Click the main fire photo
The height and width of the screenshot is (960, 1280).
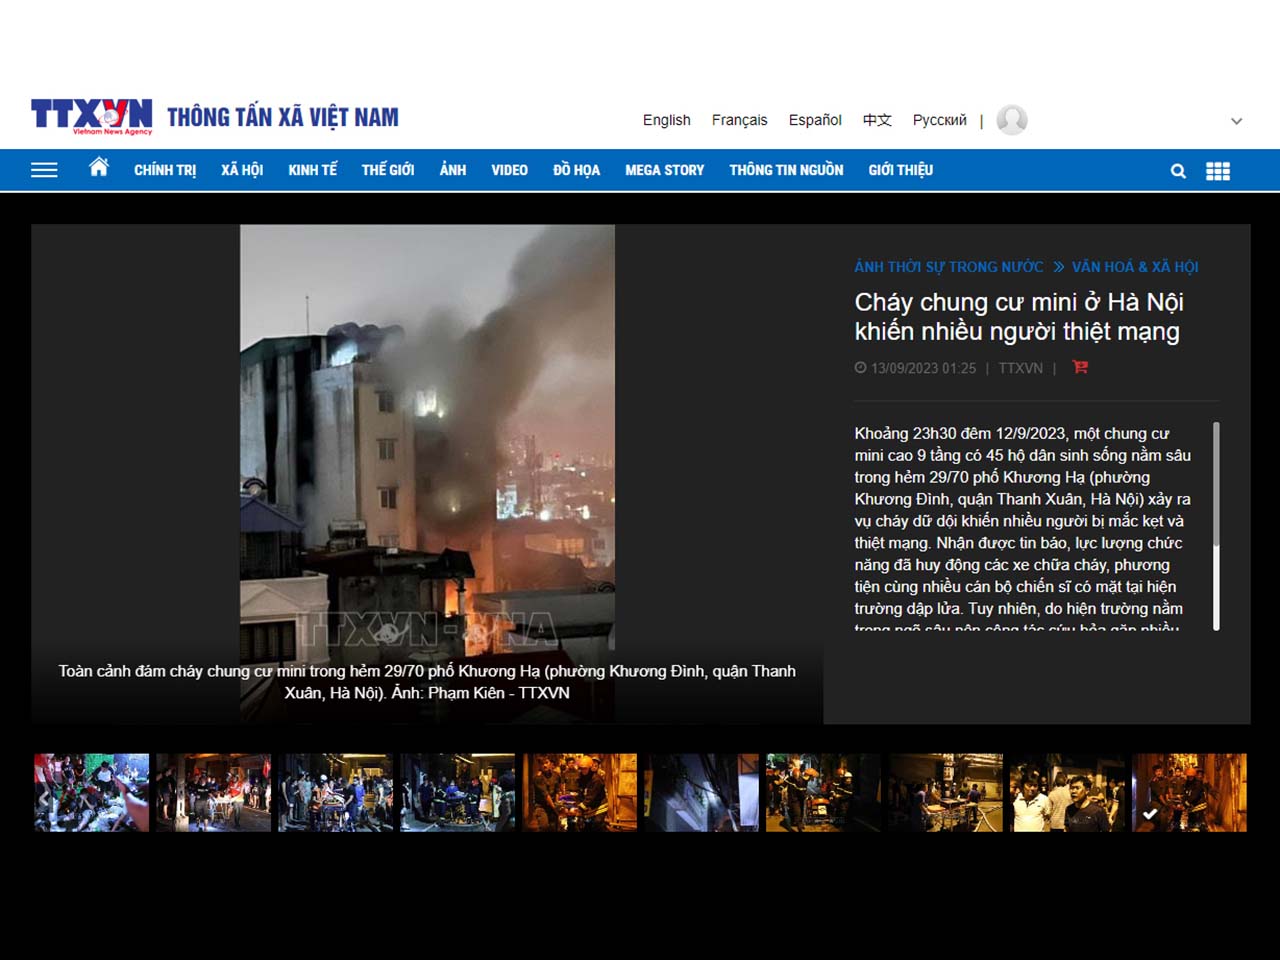427,440
